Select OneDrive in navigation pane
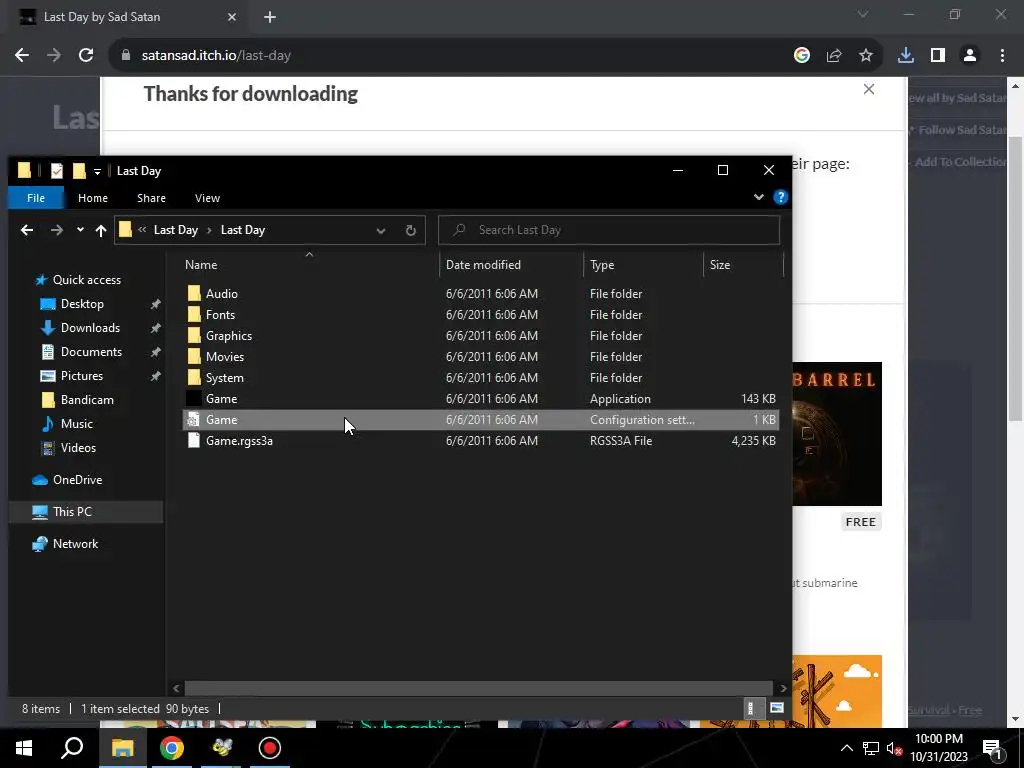This screenshot has width=1024, height=768. pyautogui.click(x=77, y=479)
